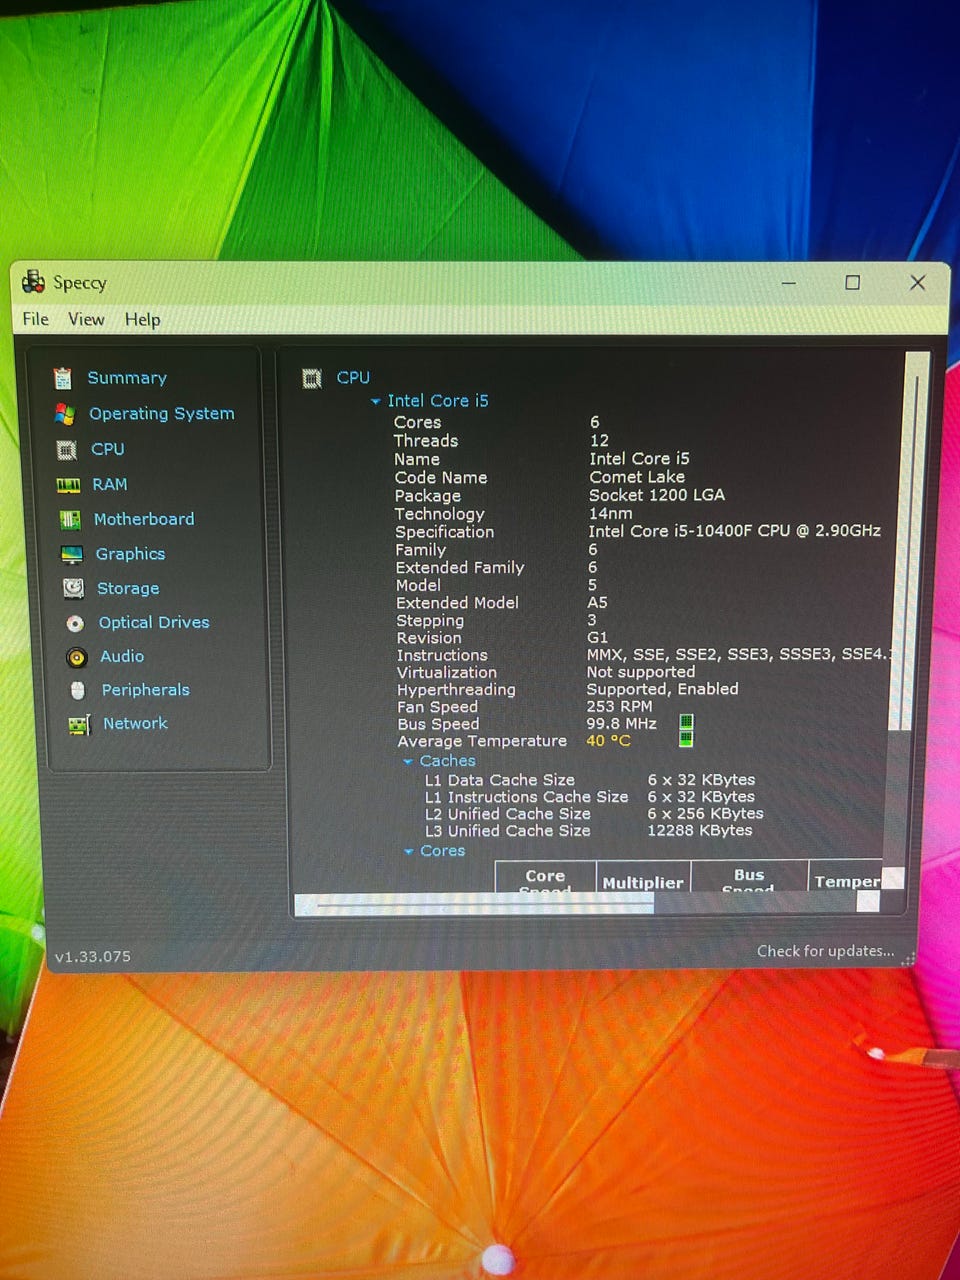Collapse the Cores section
Image resolution: width=960 pixels, height=1280 pixels.
tap(409, 852)
